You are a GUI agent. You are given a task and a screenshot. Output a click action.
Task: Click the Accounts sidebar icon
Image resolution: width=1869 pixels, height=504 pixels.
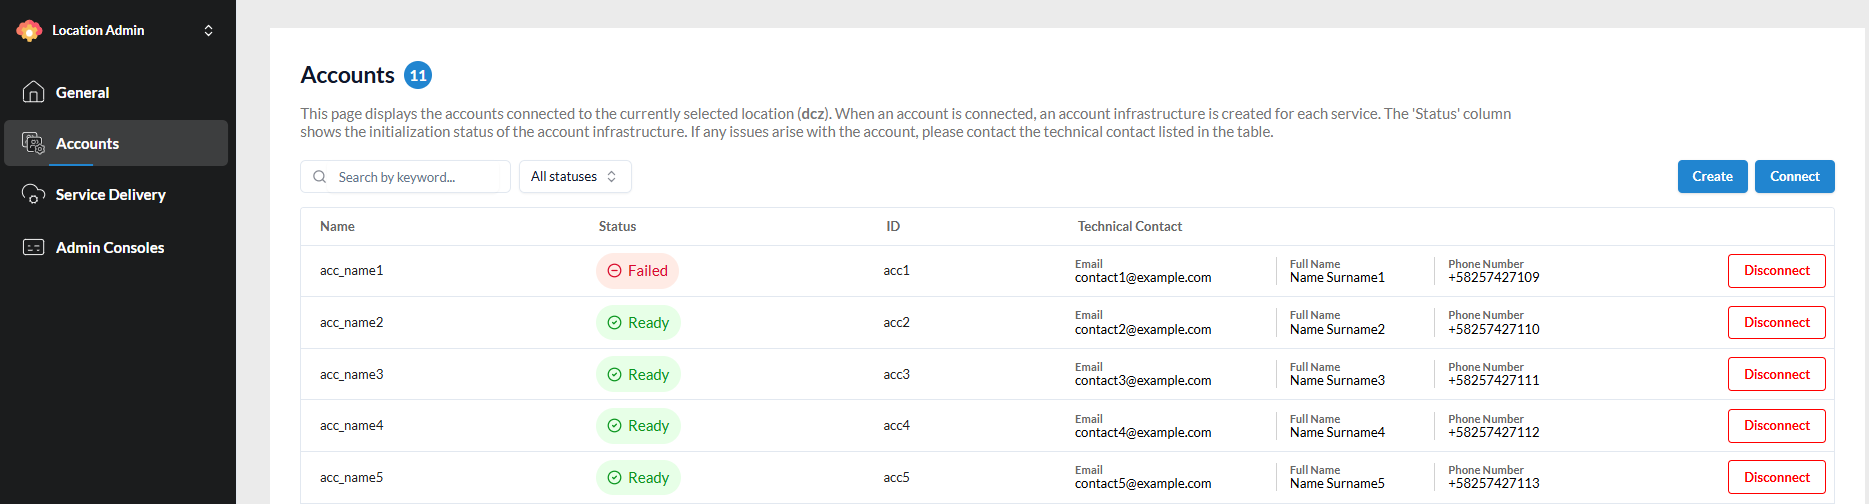(33, 144)
